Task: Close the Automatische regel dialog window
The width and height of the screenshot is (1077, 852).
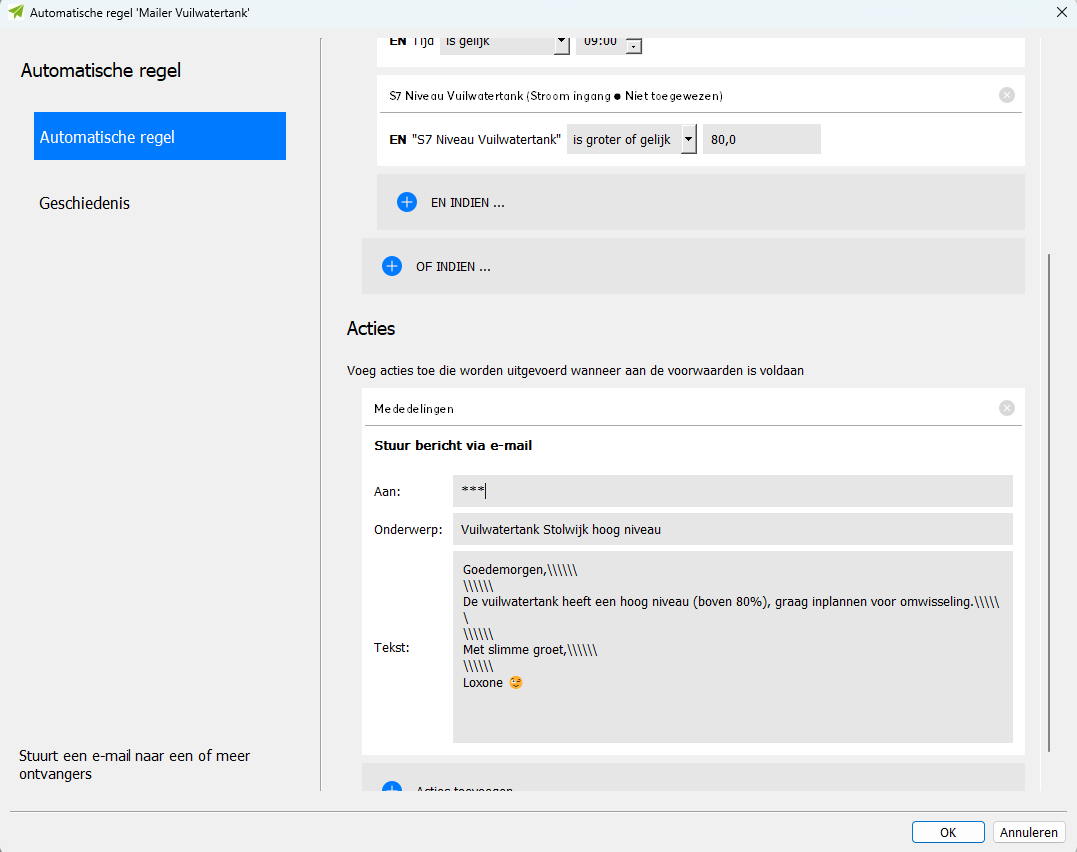Action: [x=1061, y=12]
